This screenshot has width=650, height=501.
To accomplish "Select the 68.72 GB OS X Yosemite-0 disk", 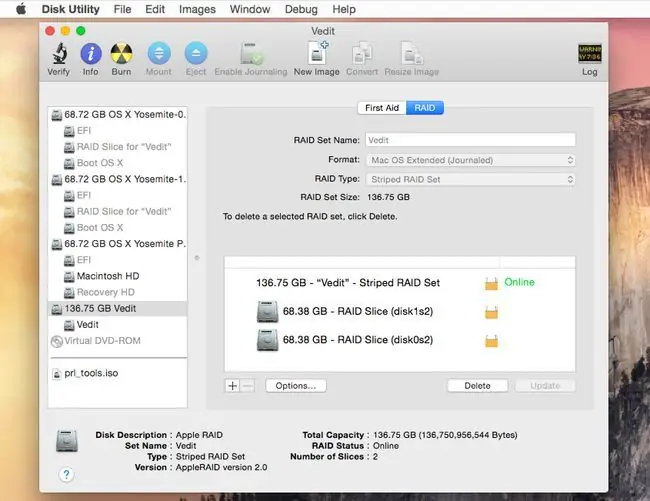I will pos(117,115).
